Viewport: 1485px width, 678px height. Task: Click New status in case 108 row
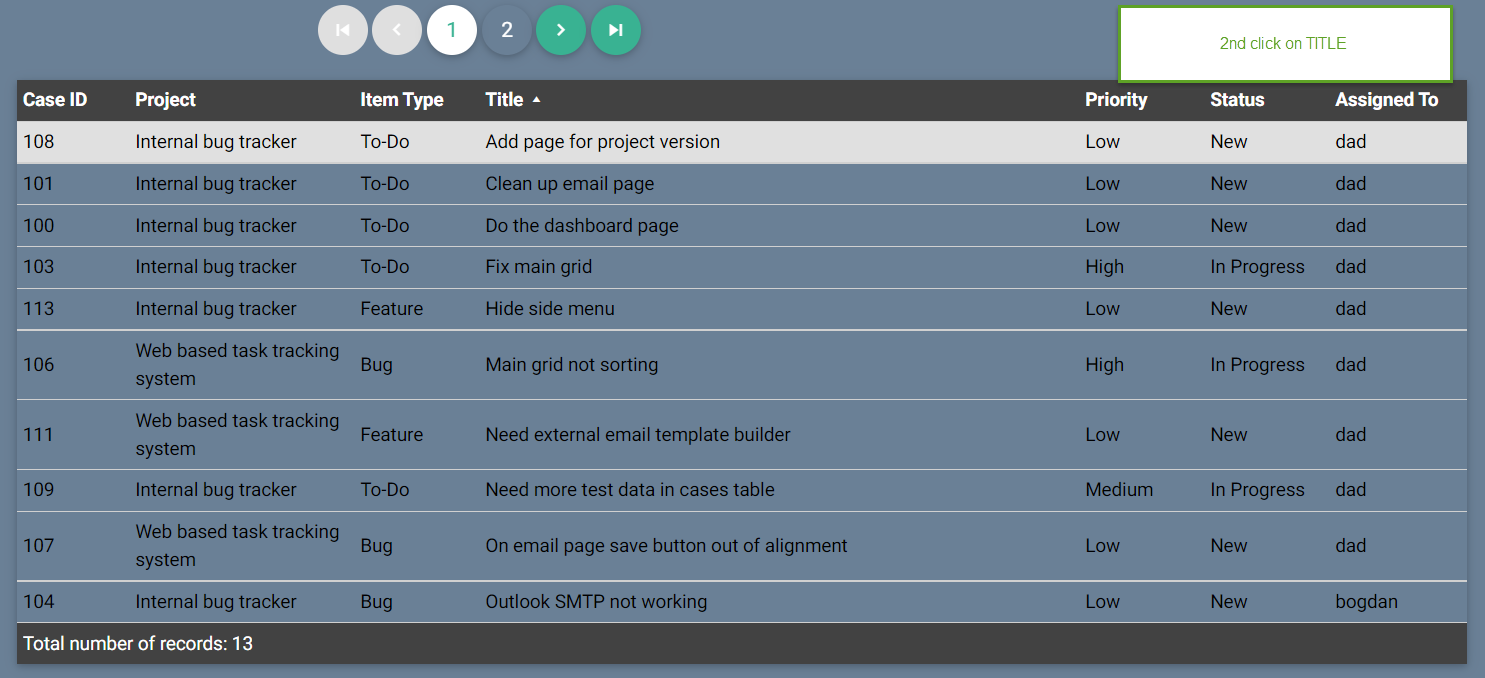click(1229, 142)
